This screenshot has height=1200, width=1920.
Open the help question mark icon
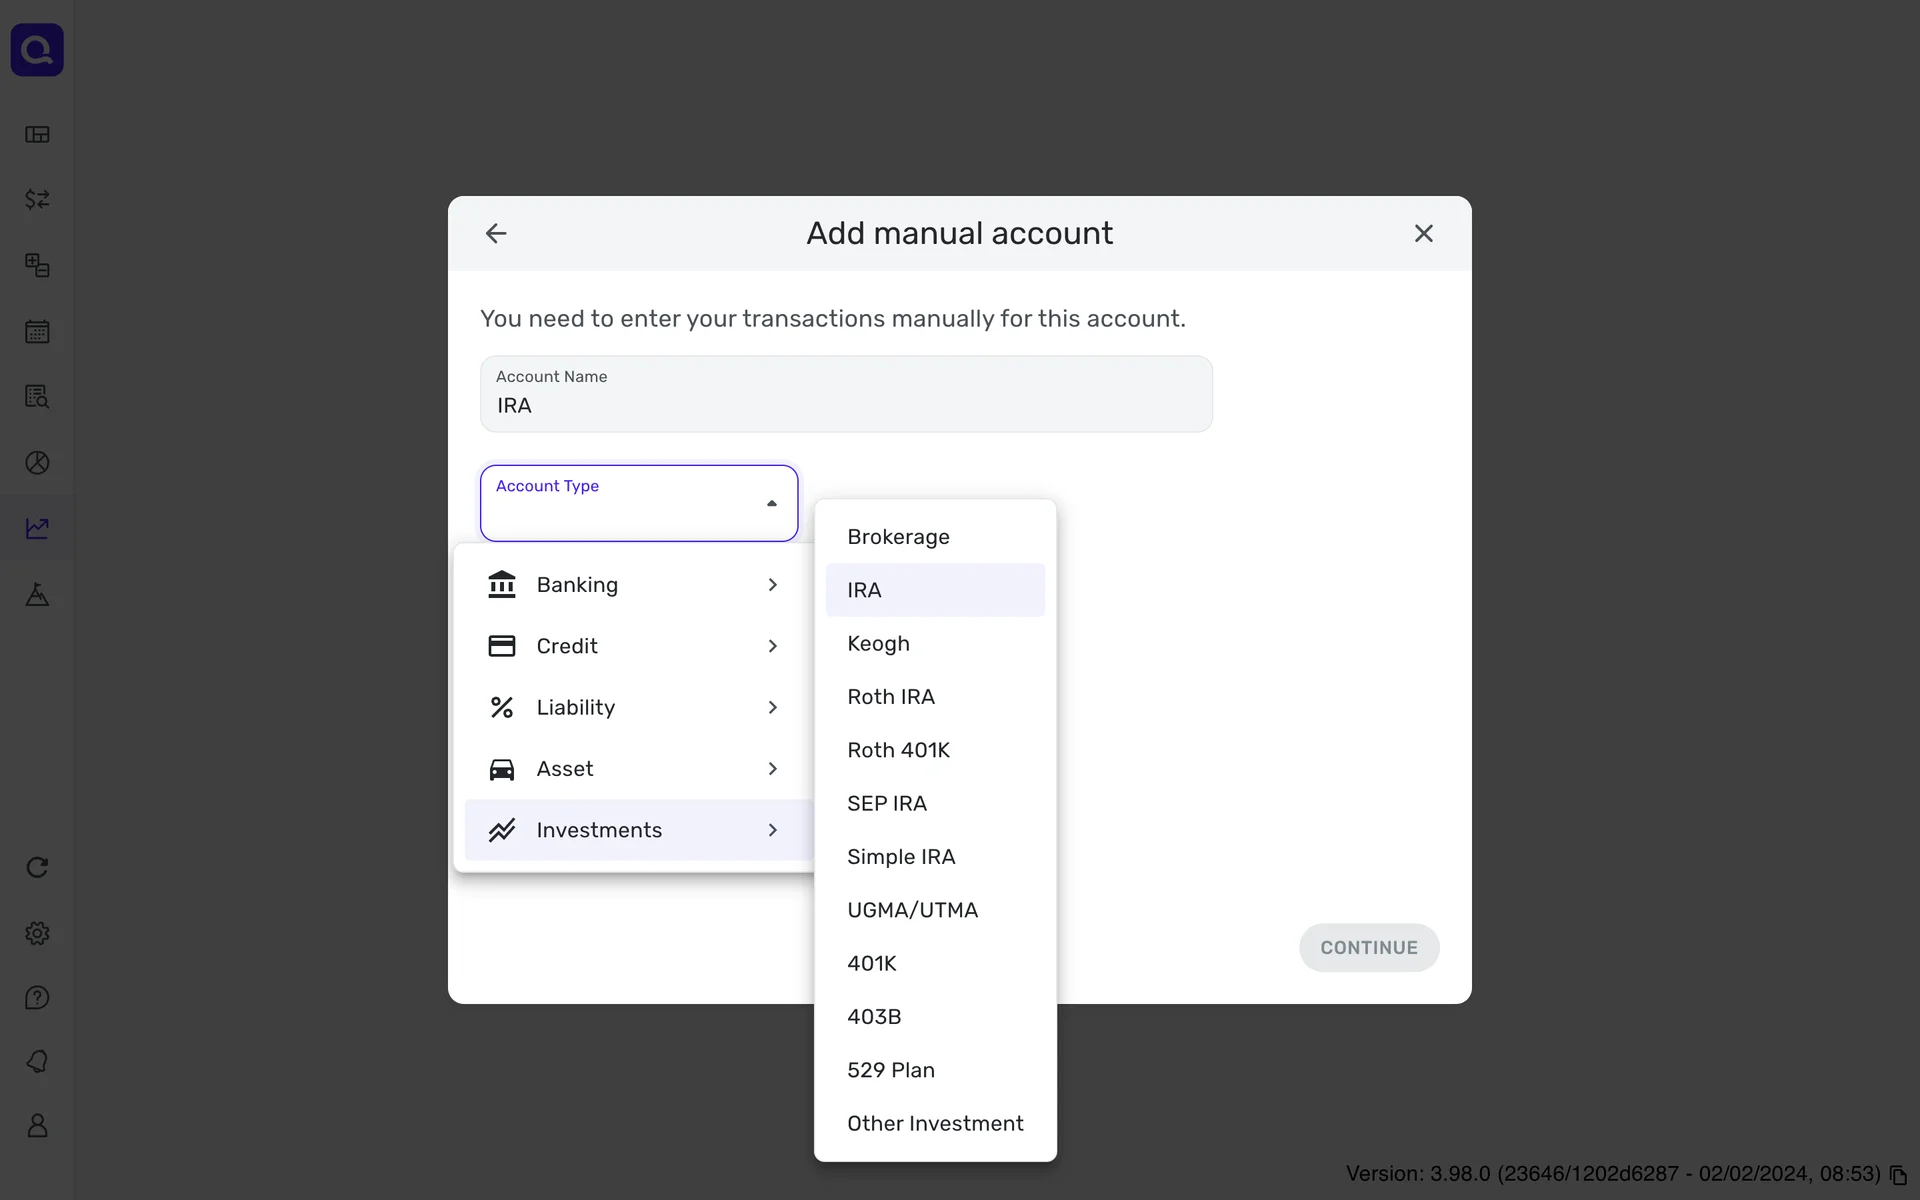tap(37, 998)
